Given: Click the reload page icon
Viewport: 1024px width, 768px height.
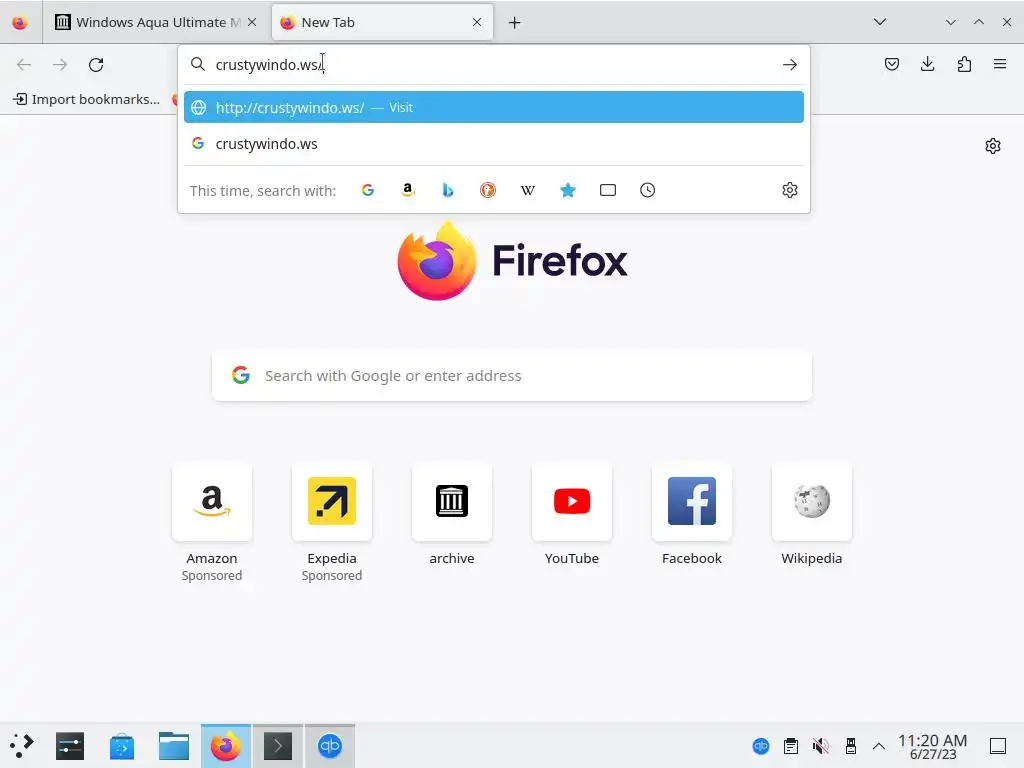Looking at the screenshot, I should 96,65.
